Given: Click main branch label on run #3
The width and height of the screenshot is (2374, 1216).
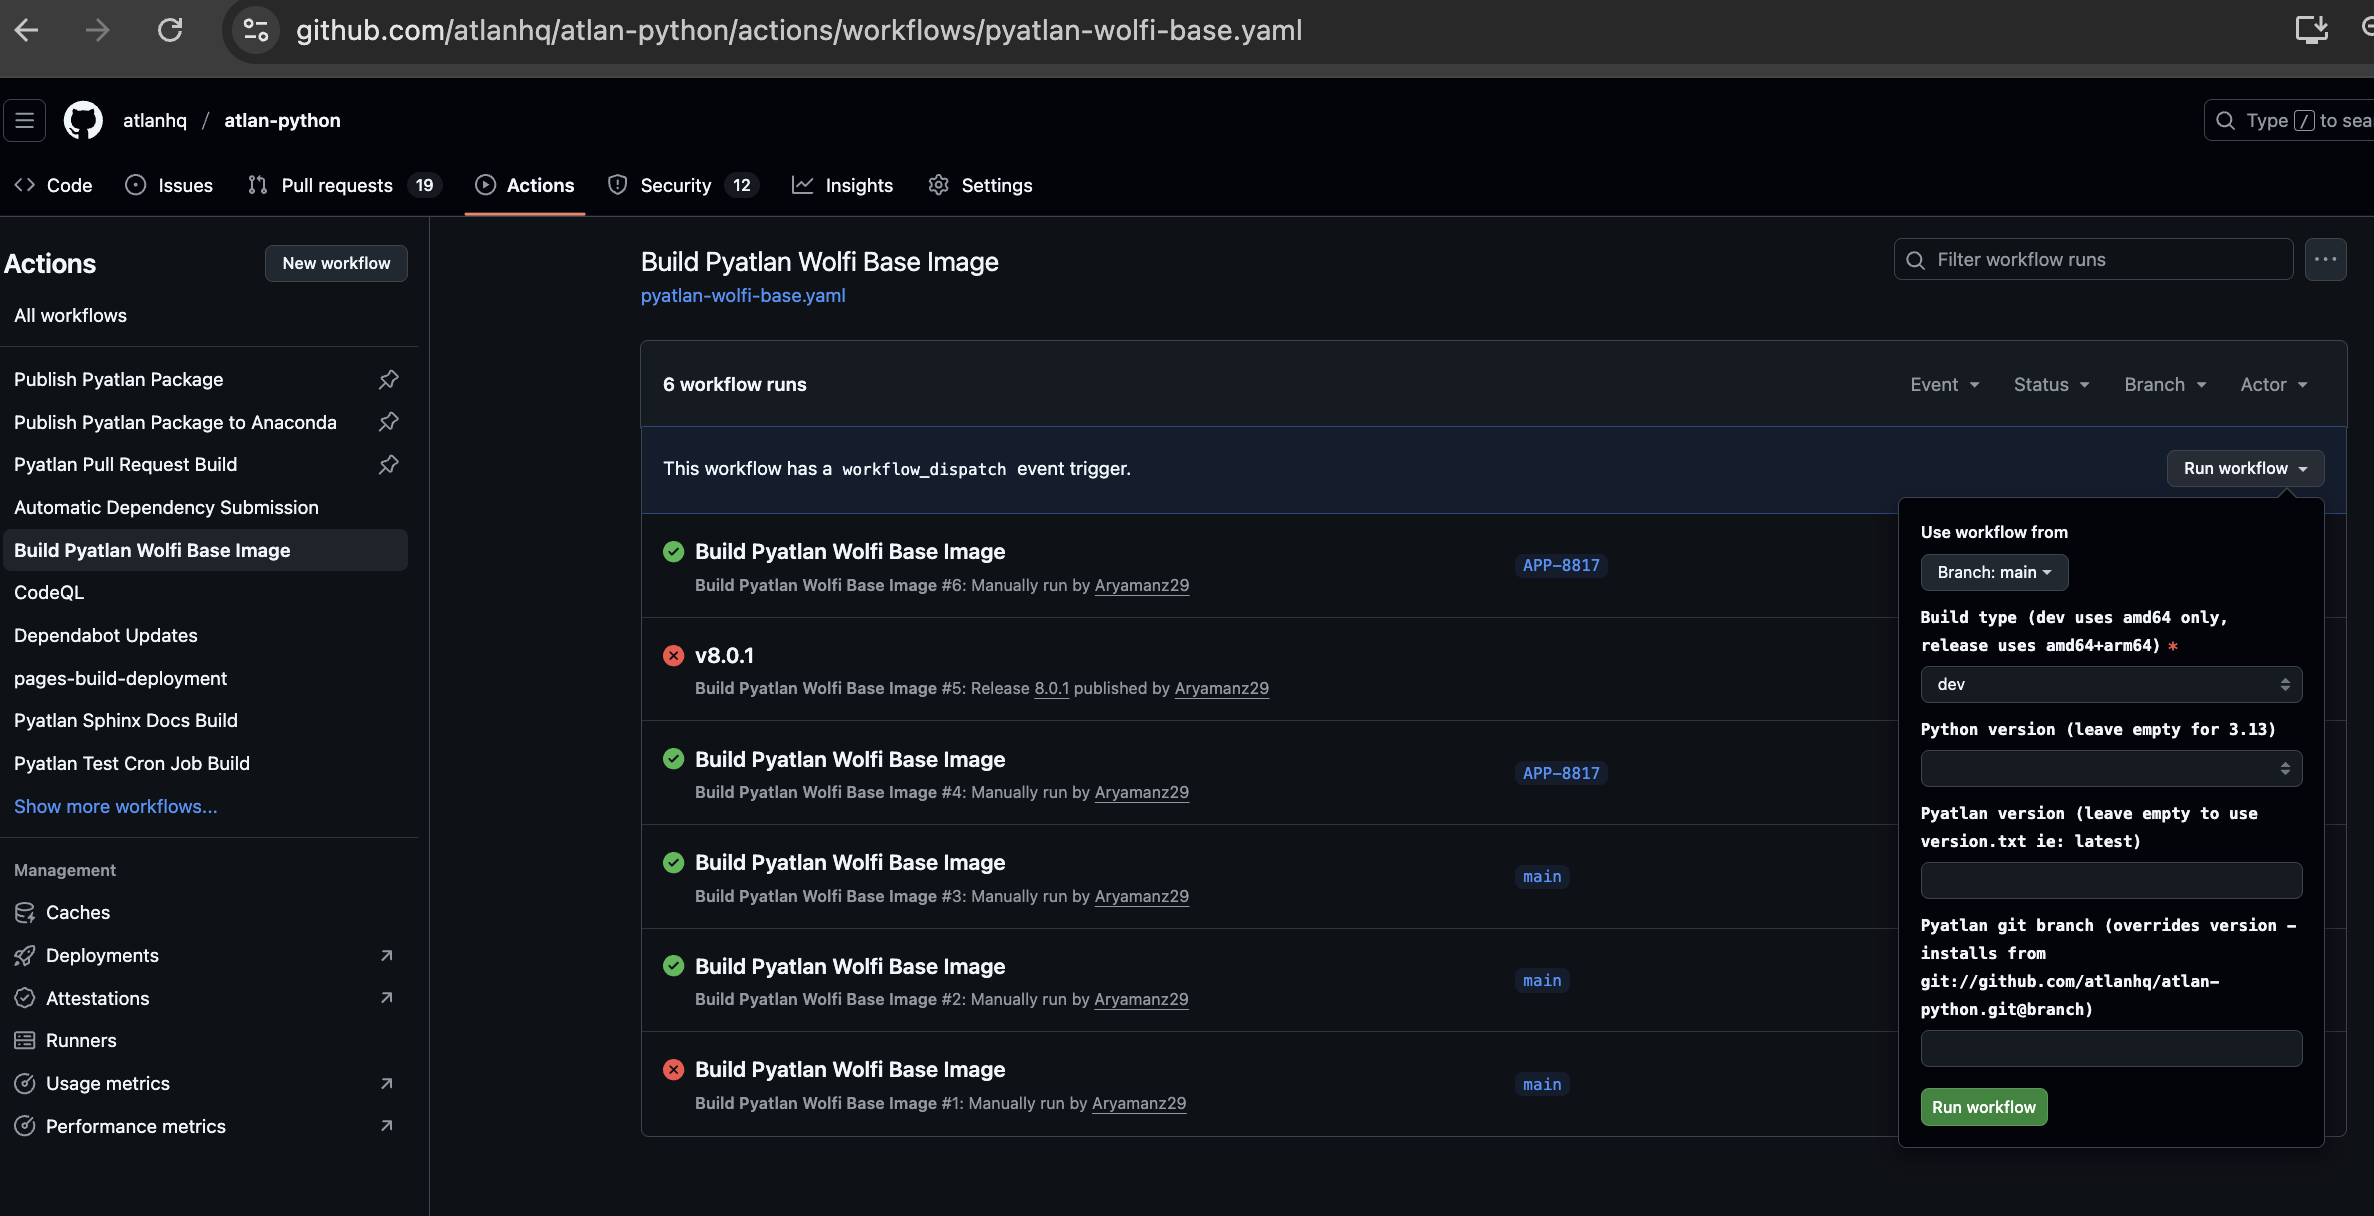Looking at the screenshot, I should [1542, 876].
